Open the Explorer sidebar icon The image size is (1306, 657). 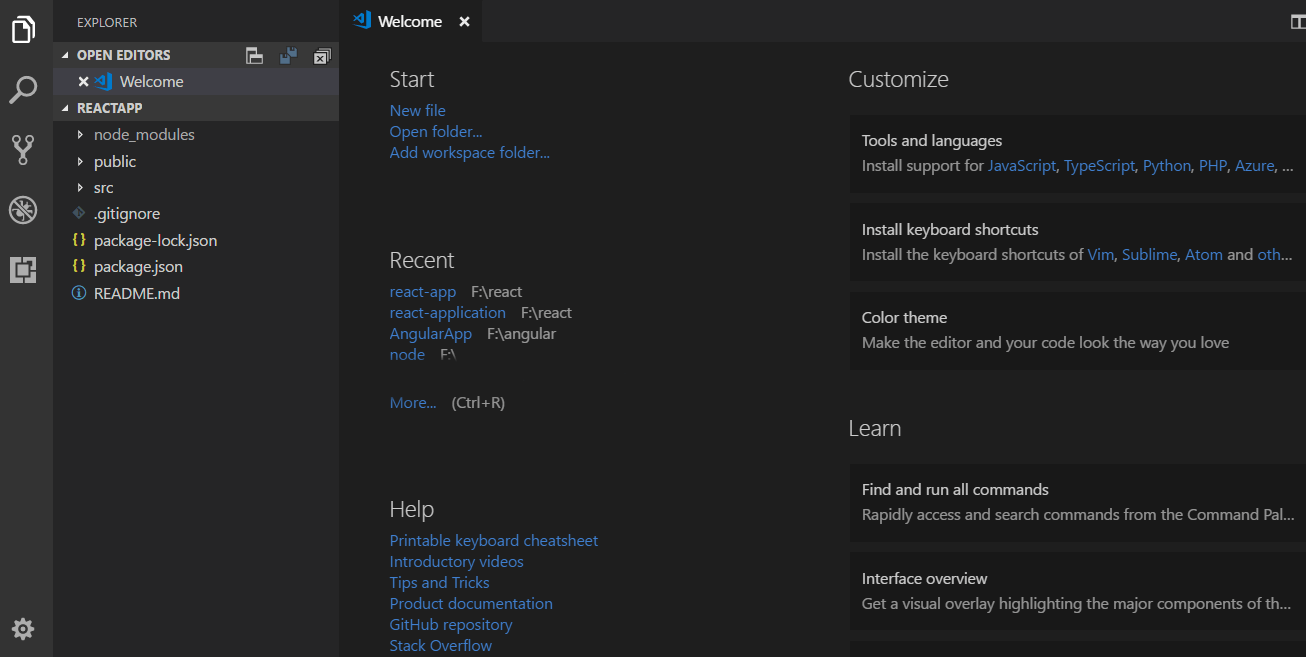coord(23,29)
